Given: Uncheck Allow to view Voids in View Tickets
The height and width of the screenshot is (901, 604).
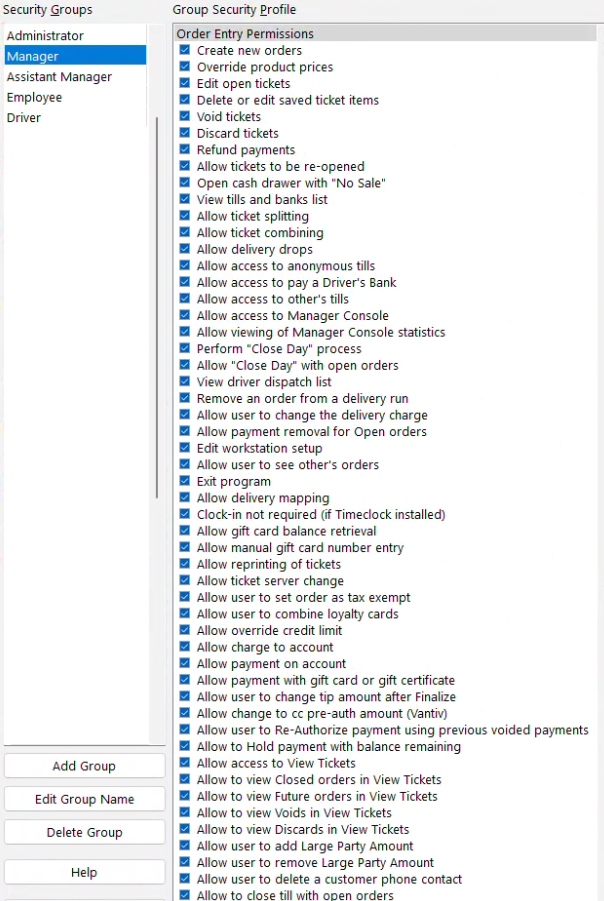Looking at the screenshot, I should pyautogui.click(x=184, y=813).
